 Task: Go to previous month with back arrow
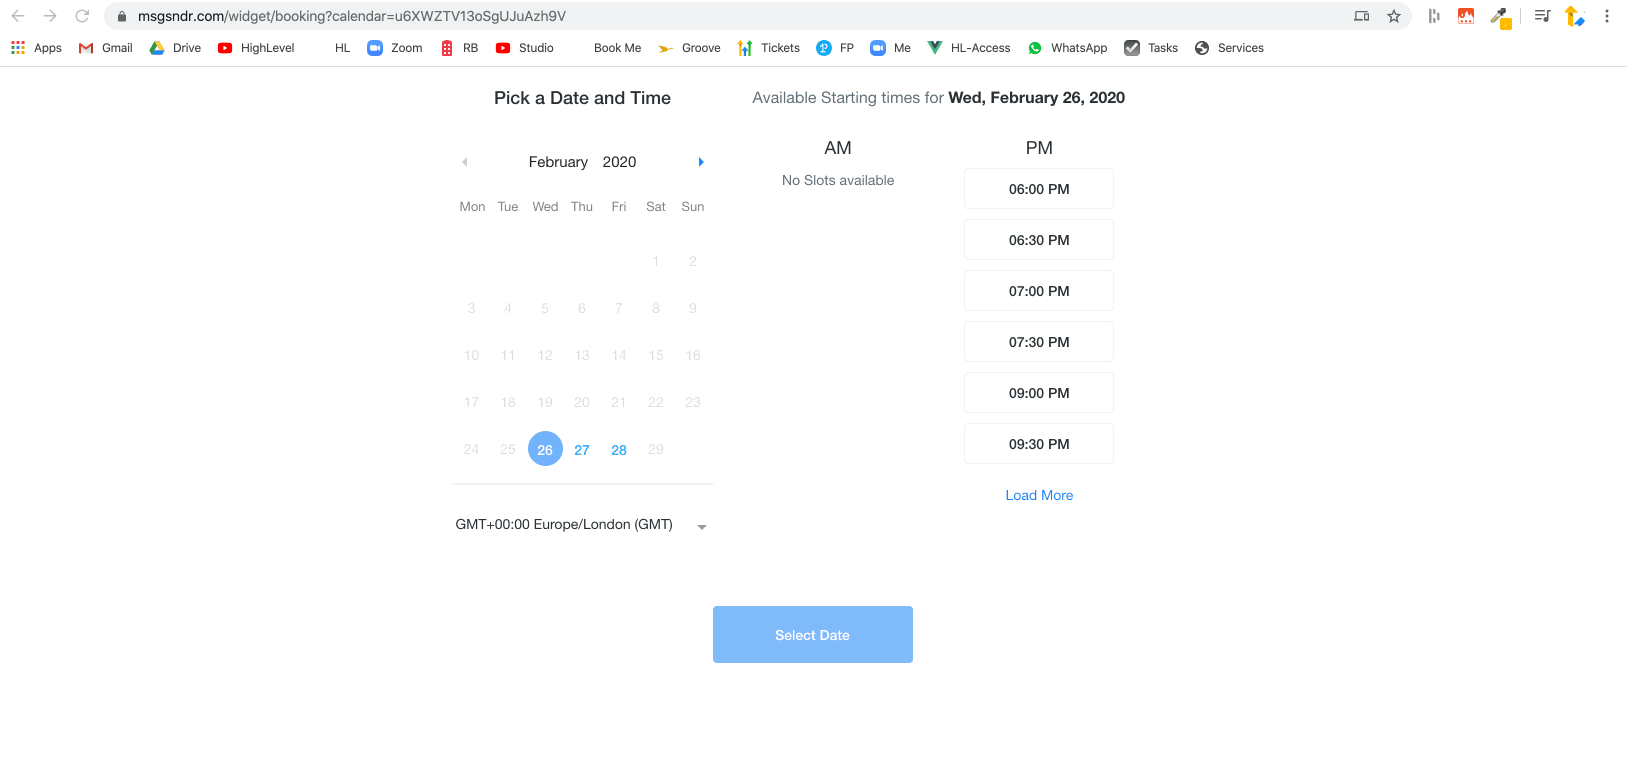click(x=464, y=161)
